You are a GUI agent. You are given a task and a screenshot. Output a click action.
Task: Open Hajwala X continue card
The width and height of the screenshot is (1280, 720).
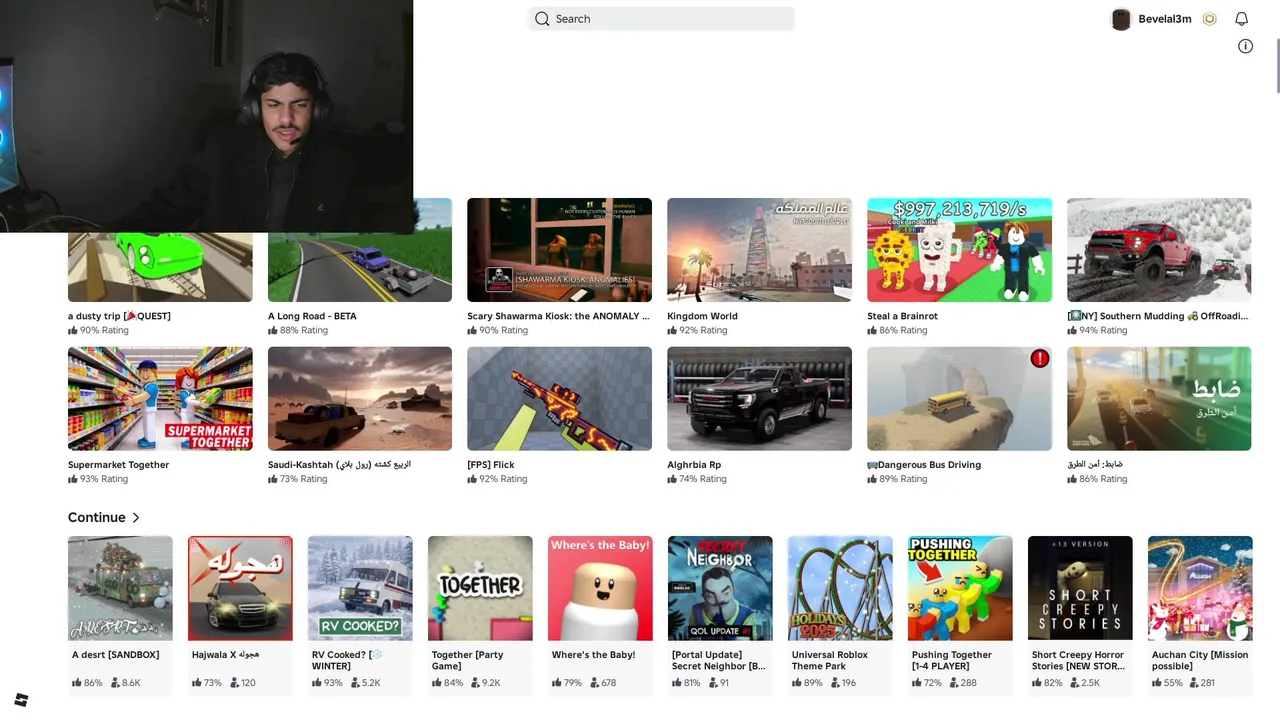pyautogui.click(x=240, y=615)
